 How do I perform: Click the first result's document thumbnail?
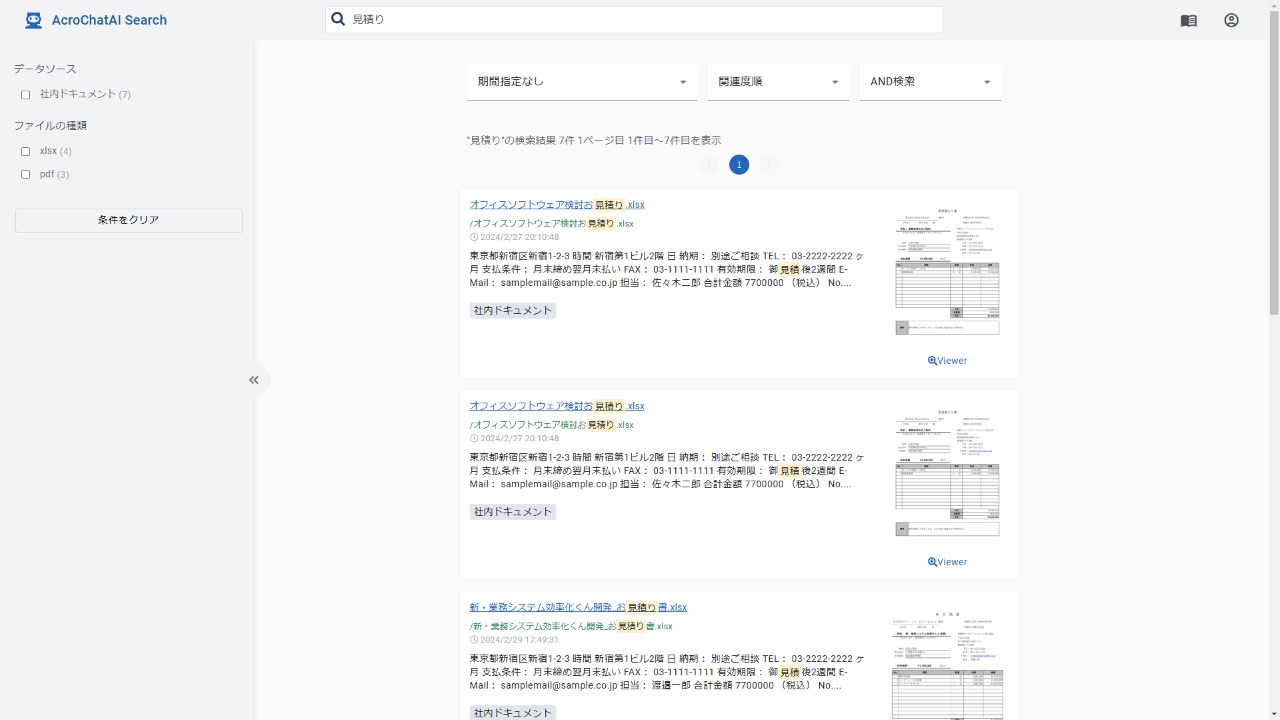(947, 272)
